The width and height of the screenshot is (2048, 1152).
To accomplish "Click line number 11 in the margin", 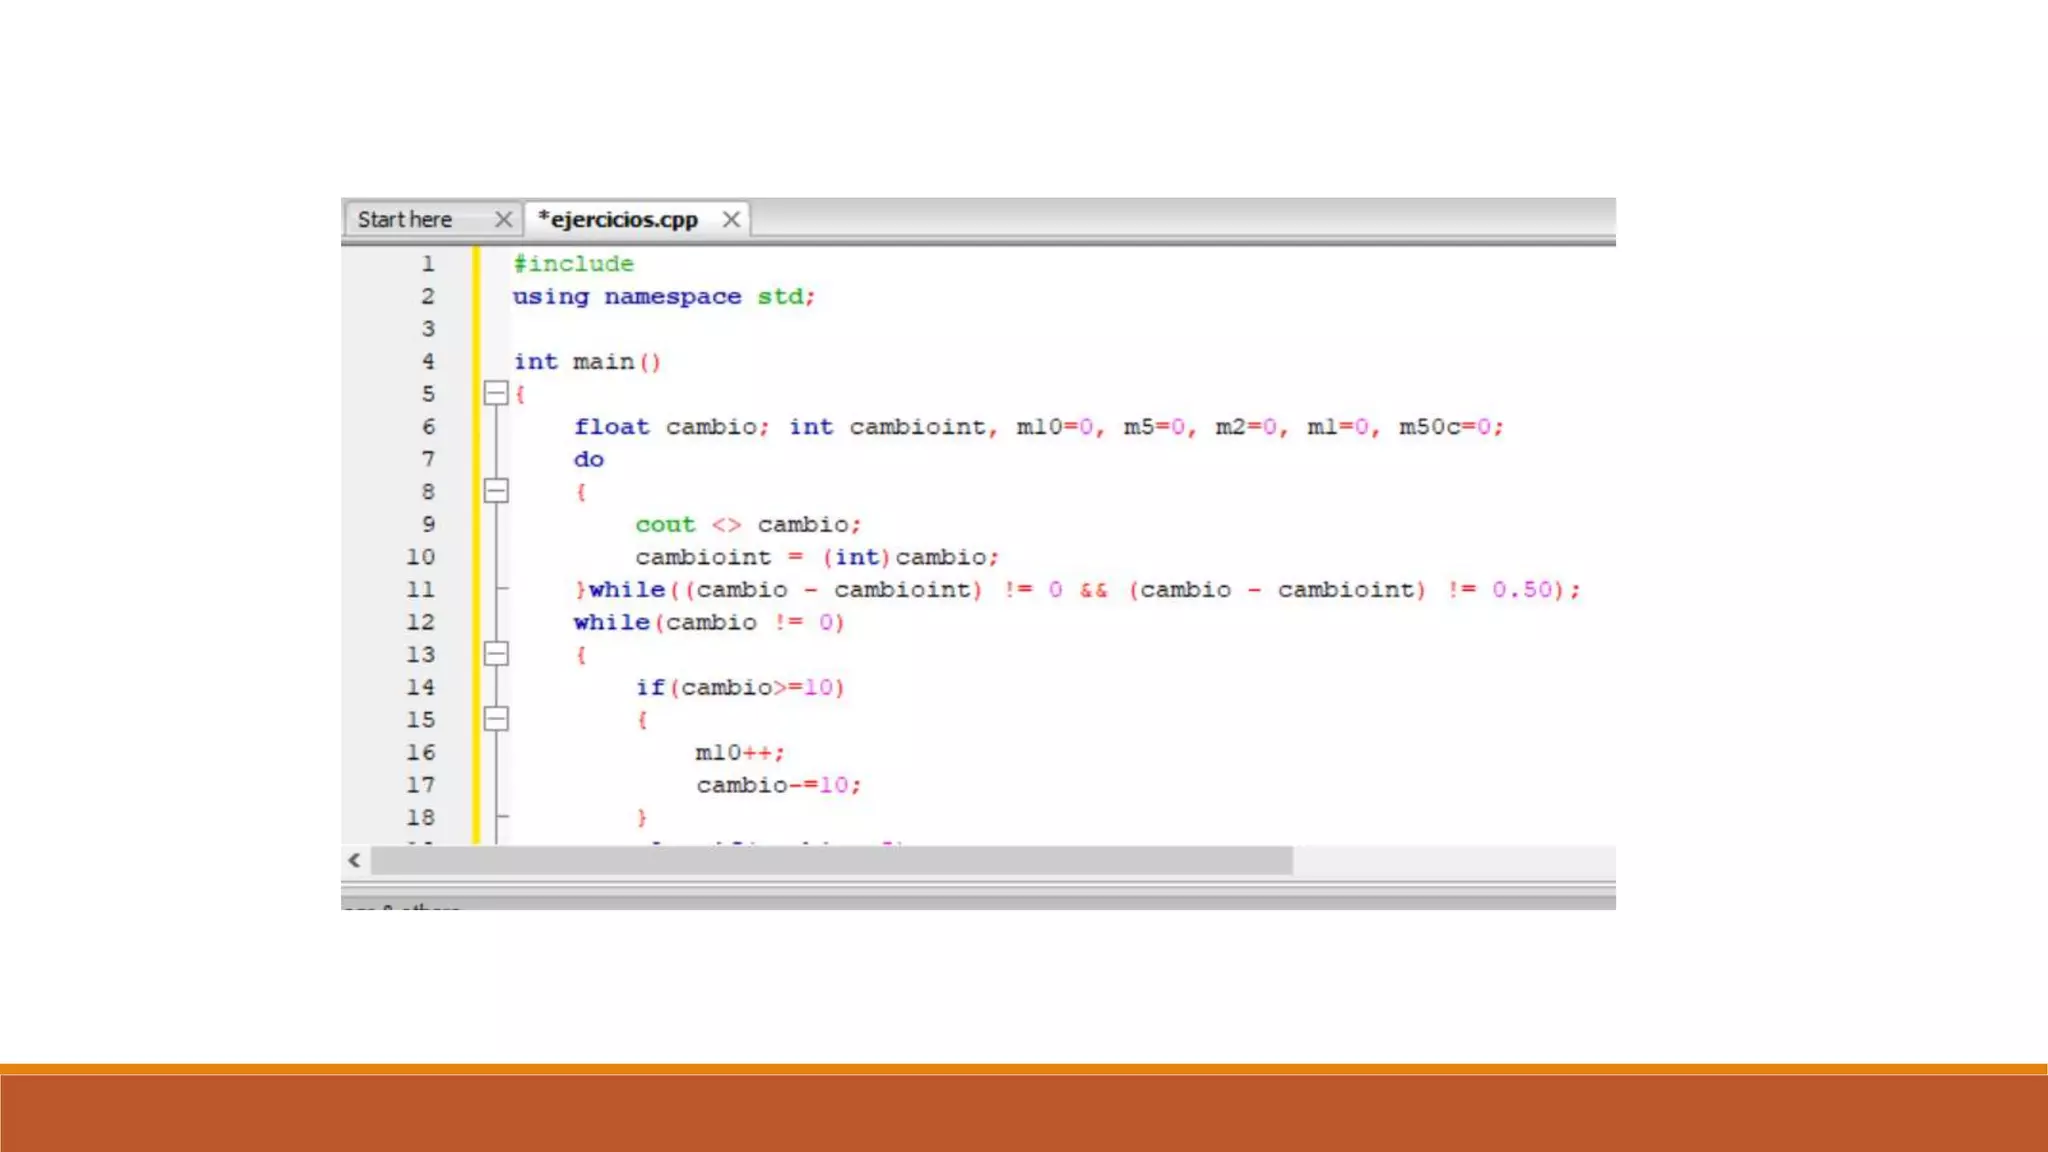I will coord(421,590).
